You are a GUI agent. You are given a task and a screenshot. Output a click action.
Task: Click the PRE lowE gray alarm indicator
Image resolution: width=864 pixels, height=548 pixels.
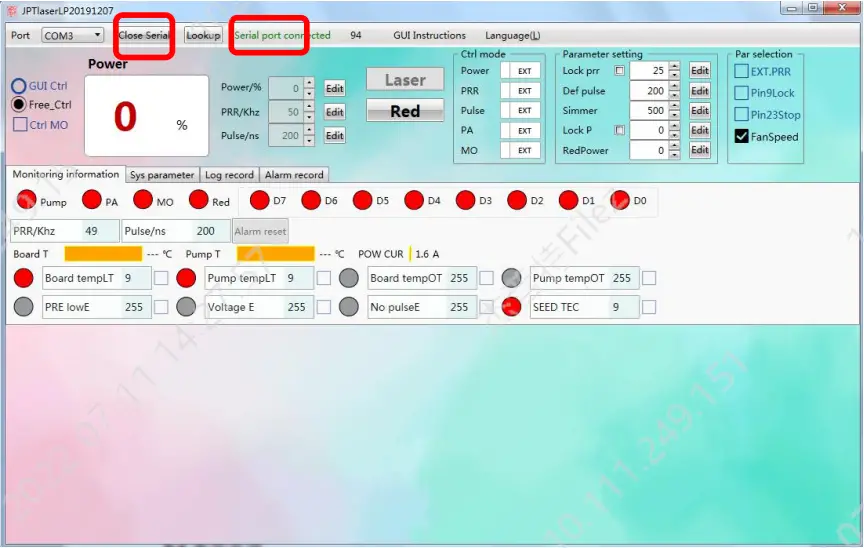[23, 307]
